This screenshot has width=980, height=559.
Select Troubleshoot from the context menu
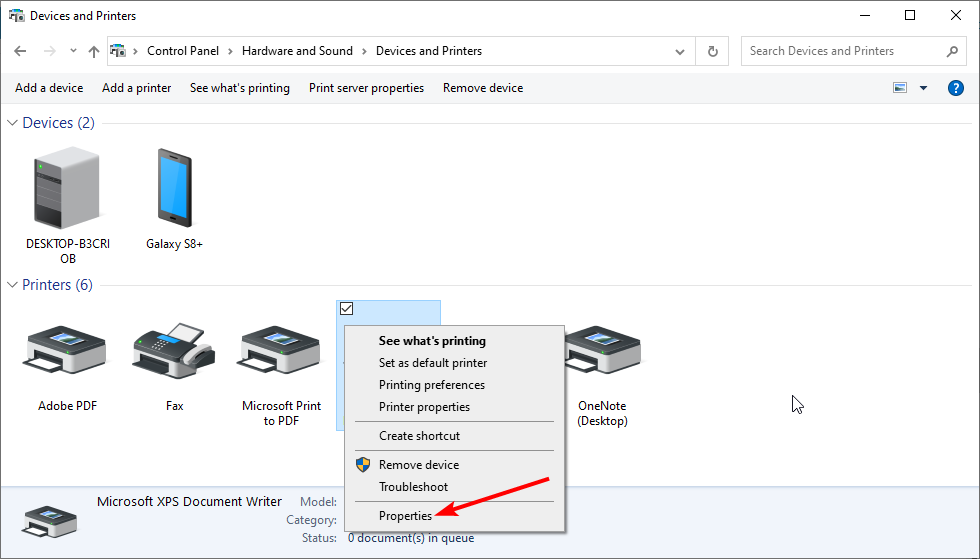[413, 486]
